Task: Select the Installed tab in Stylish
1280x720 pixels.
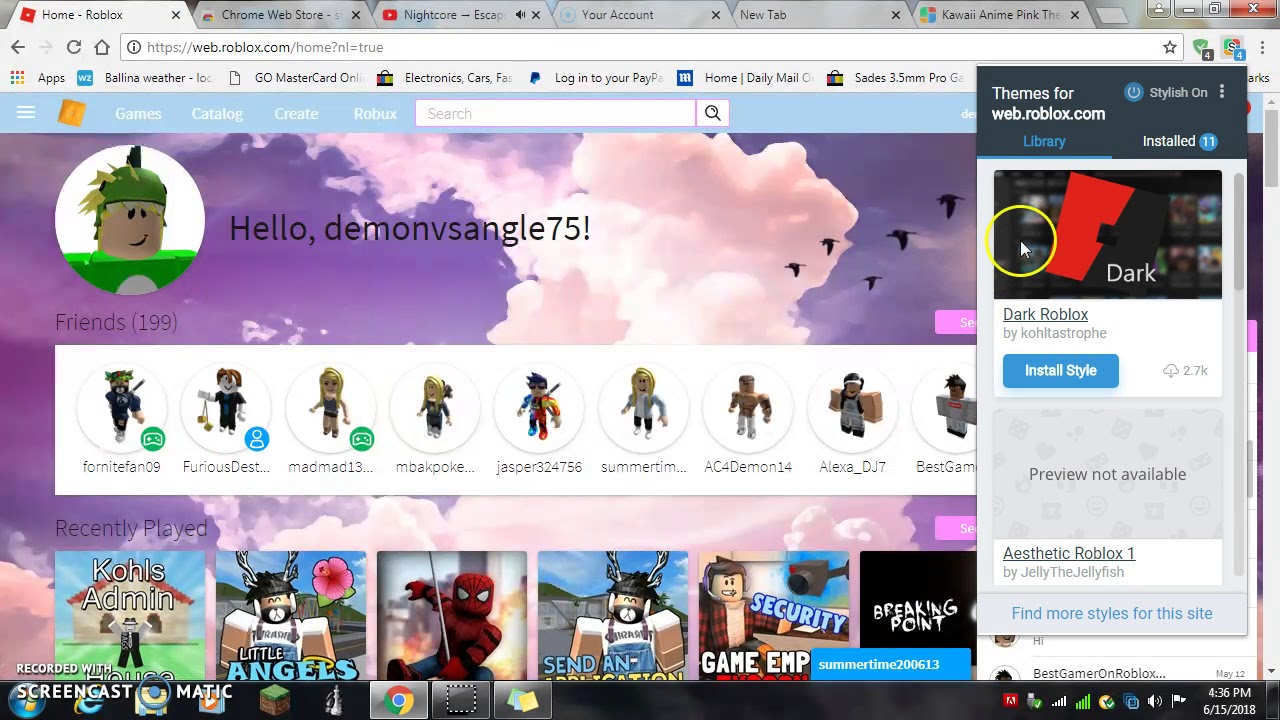Action: pos(1180,141)
